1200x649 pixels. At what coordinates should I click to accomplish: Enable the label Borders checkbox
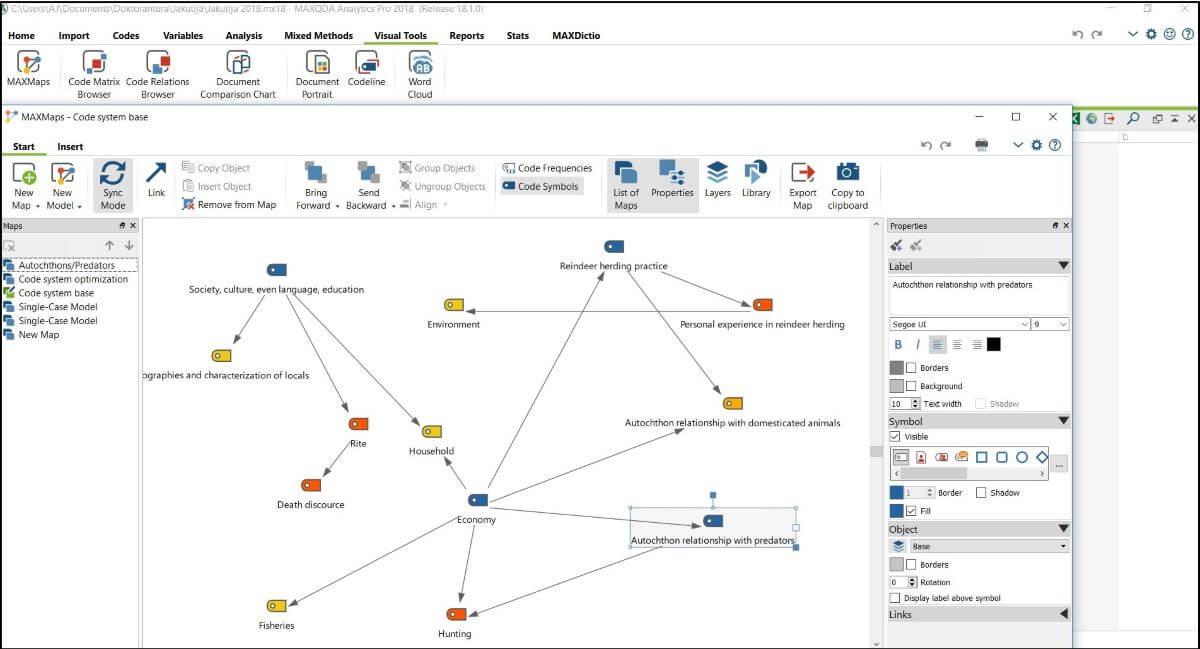tap(911, 368)
